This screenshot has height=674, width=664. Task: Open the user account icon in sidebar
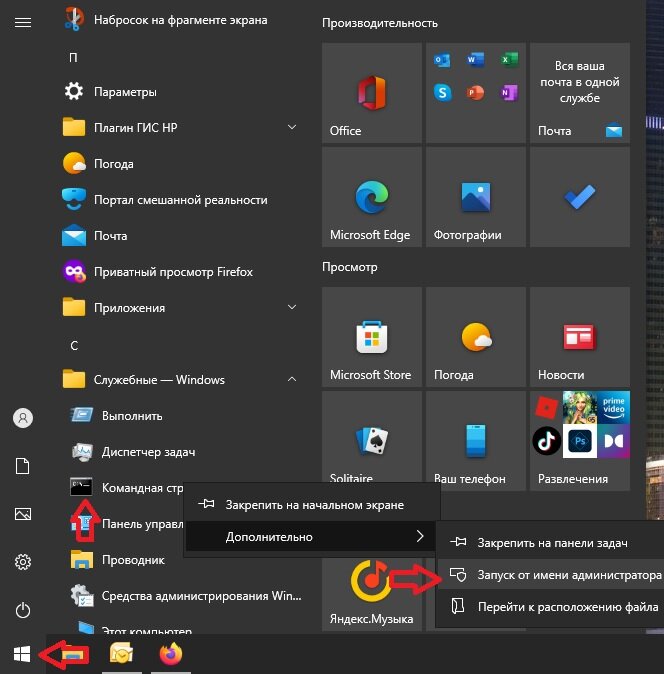click(23, 418)
